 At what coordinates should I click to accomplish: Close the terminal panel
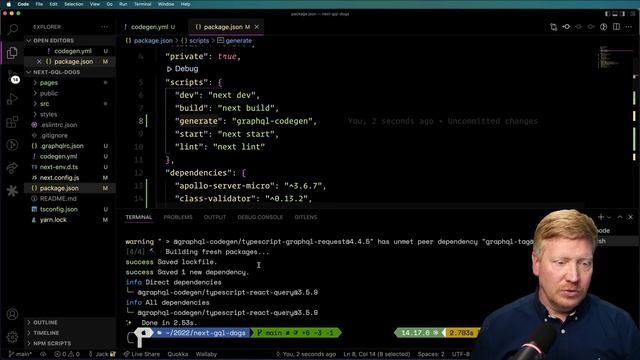coord(630,217)
